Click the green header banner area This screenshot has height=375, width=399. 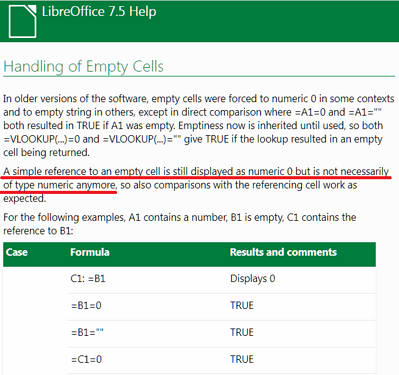[x=199, y=21]
